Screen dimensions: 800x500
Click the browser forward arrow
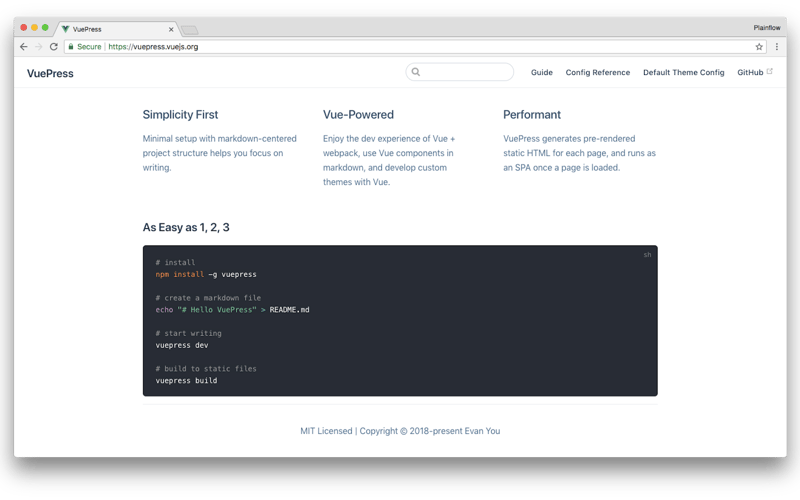38,46
